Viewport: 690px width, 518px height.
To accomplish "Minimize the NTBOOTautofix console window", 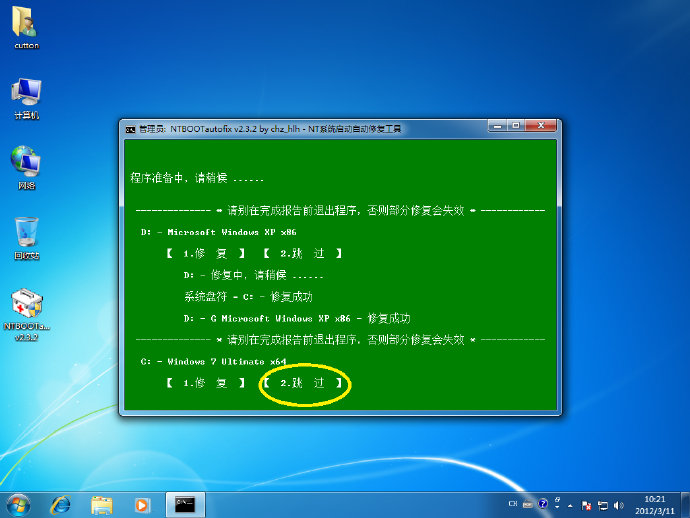I will [498, 126].
